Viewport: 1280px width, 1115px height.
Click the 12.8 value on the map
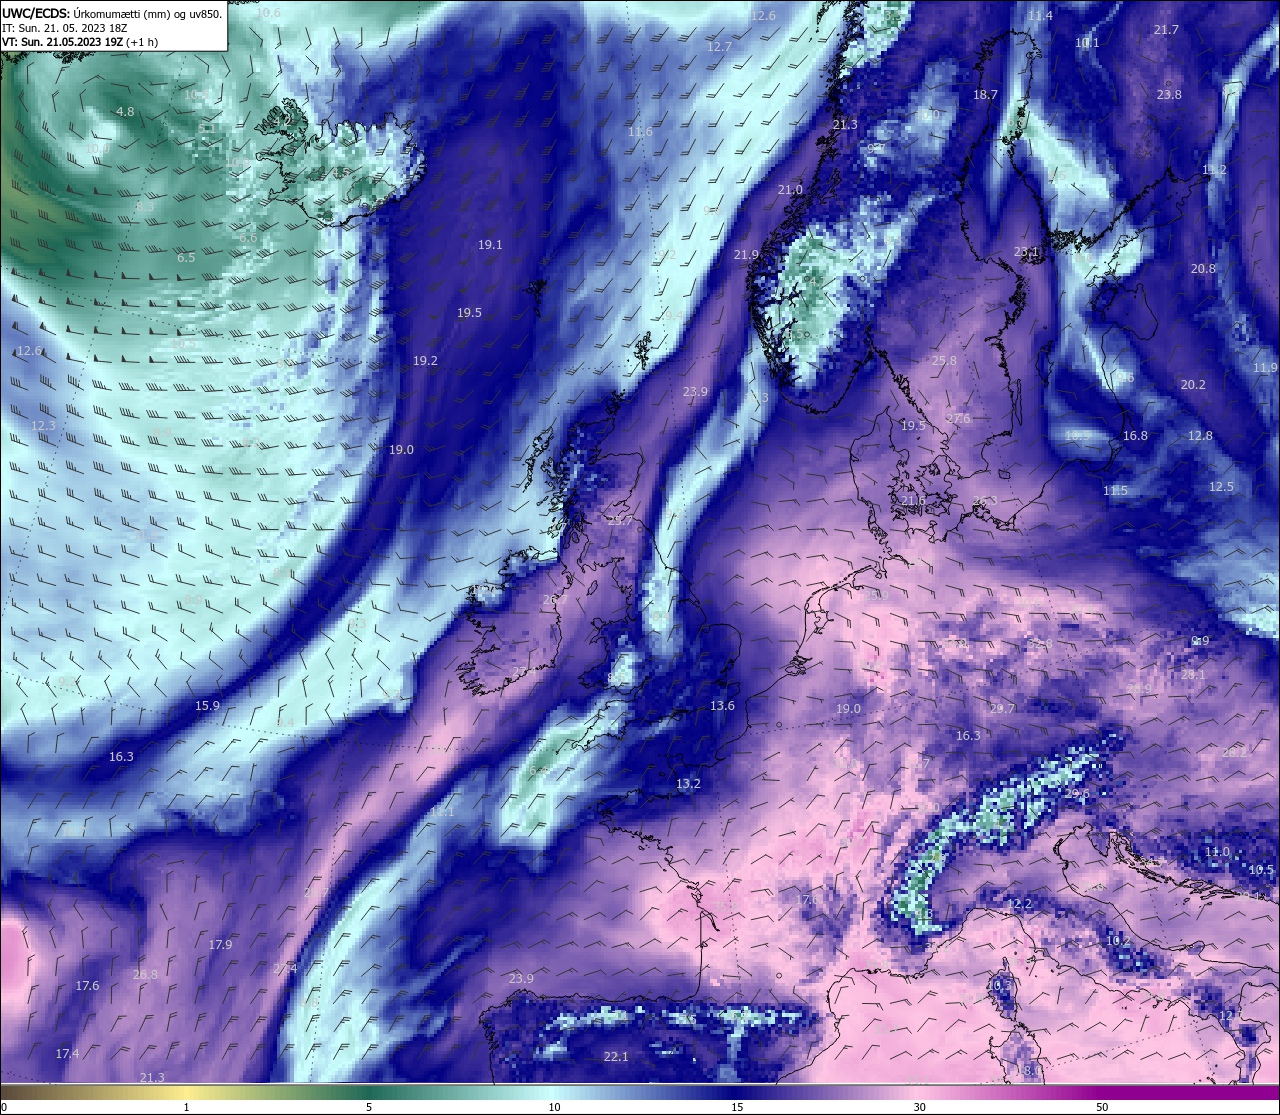point(1200,436)
